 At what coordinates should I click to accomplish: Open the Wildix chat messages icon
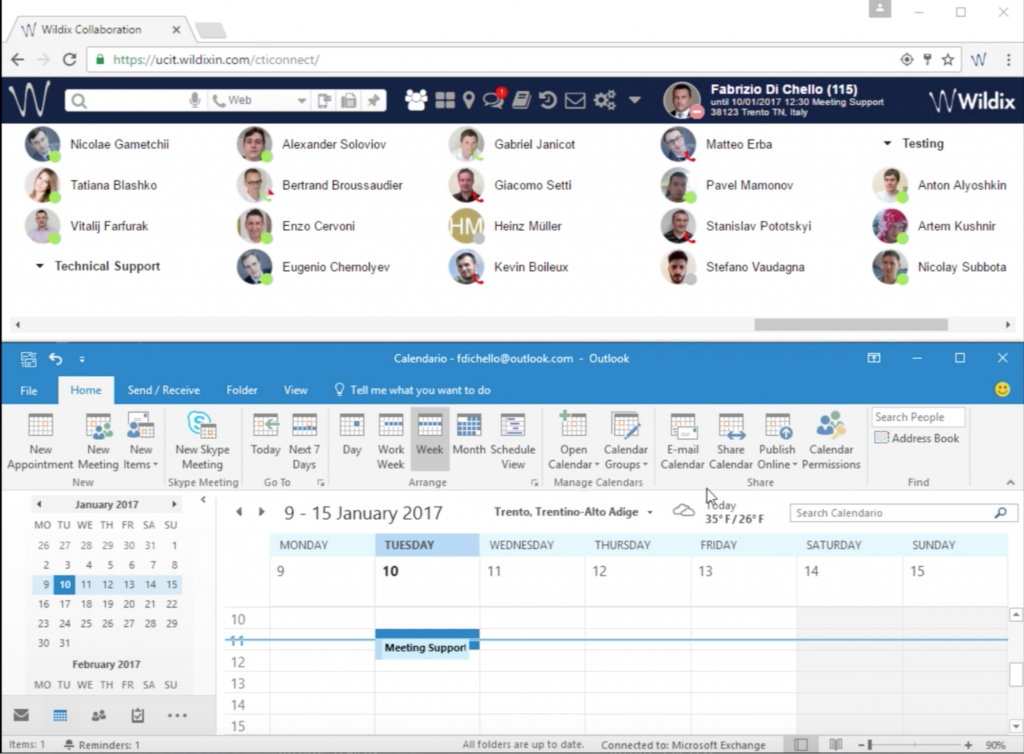click(x=493, y=100)
